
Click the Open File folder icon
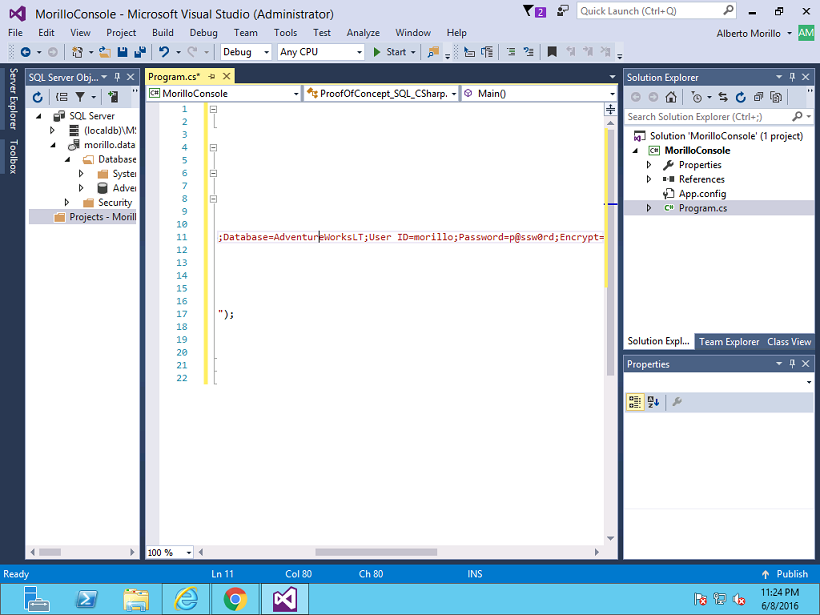(x=105, y=52)
